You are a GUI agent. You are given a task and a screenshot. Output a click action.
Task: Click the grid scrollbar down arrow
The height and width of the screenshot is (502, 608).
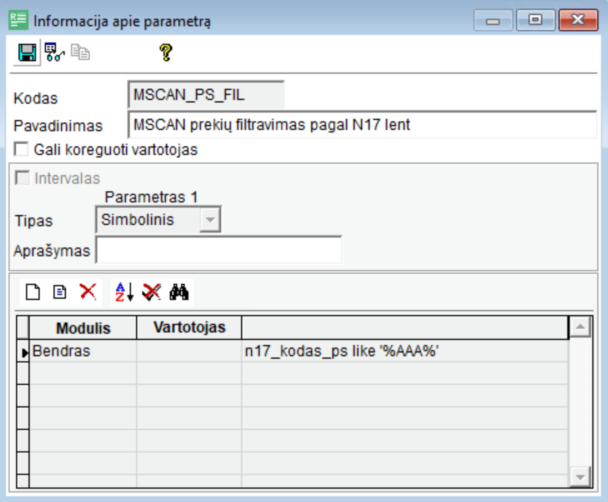click(577, 475)
